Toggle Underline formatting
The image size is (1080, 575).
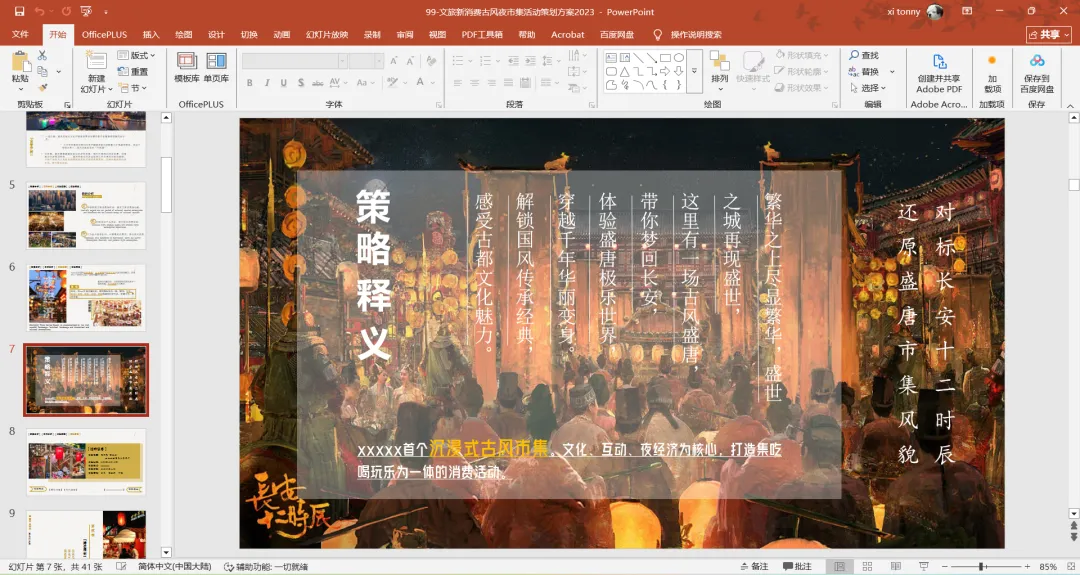click(x=284, y=83)
